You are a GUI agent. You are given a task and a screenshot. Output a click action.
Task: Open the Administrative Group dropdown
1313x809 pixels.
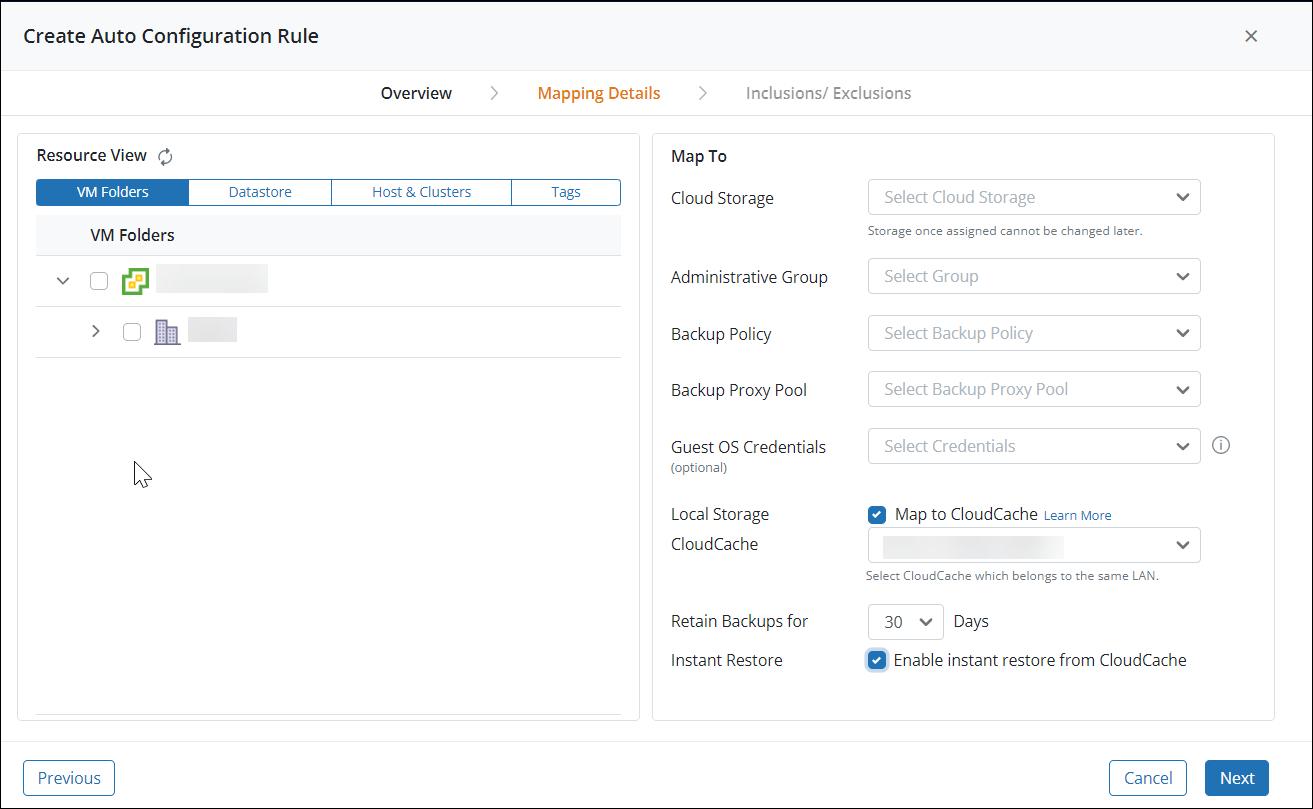[x=1033, y=276]
